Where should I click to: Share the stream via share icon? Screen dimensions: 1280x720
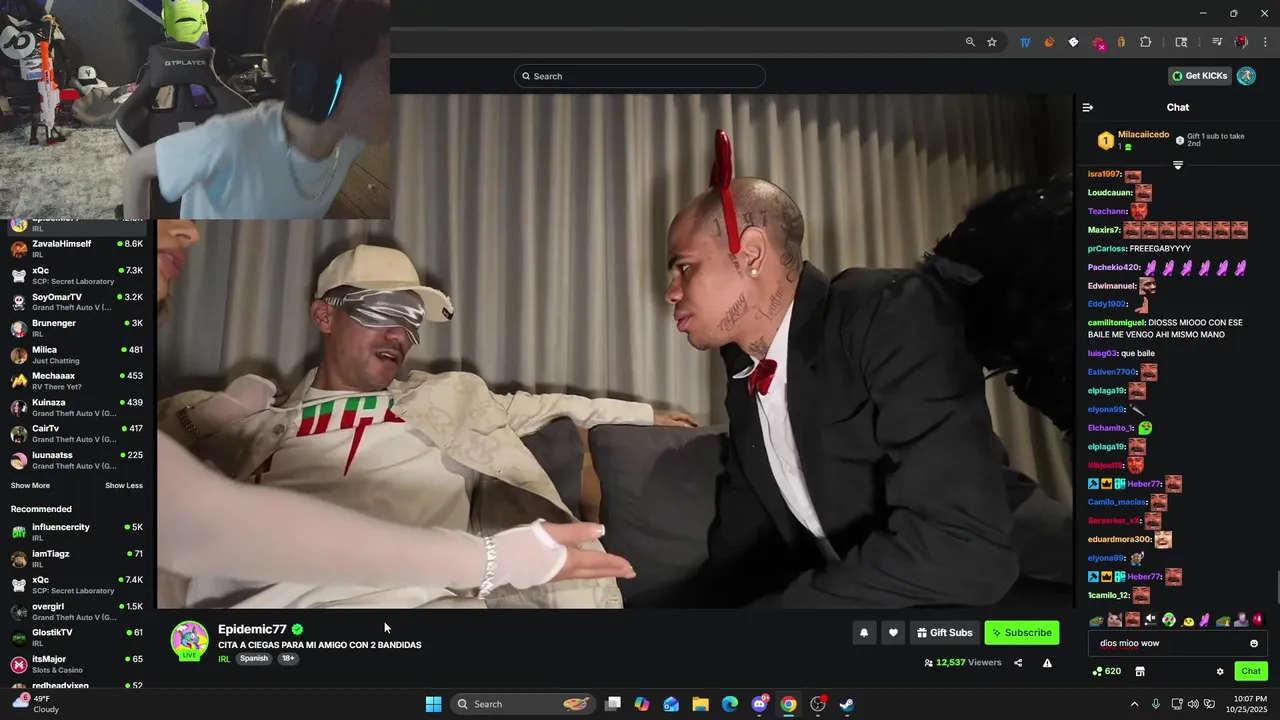pos(1018,662)
